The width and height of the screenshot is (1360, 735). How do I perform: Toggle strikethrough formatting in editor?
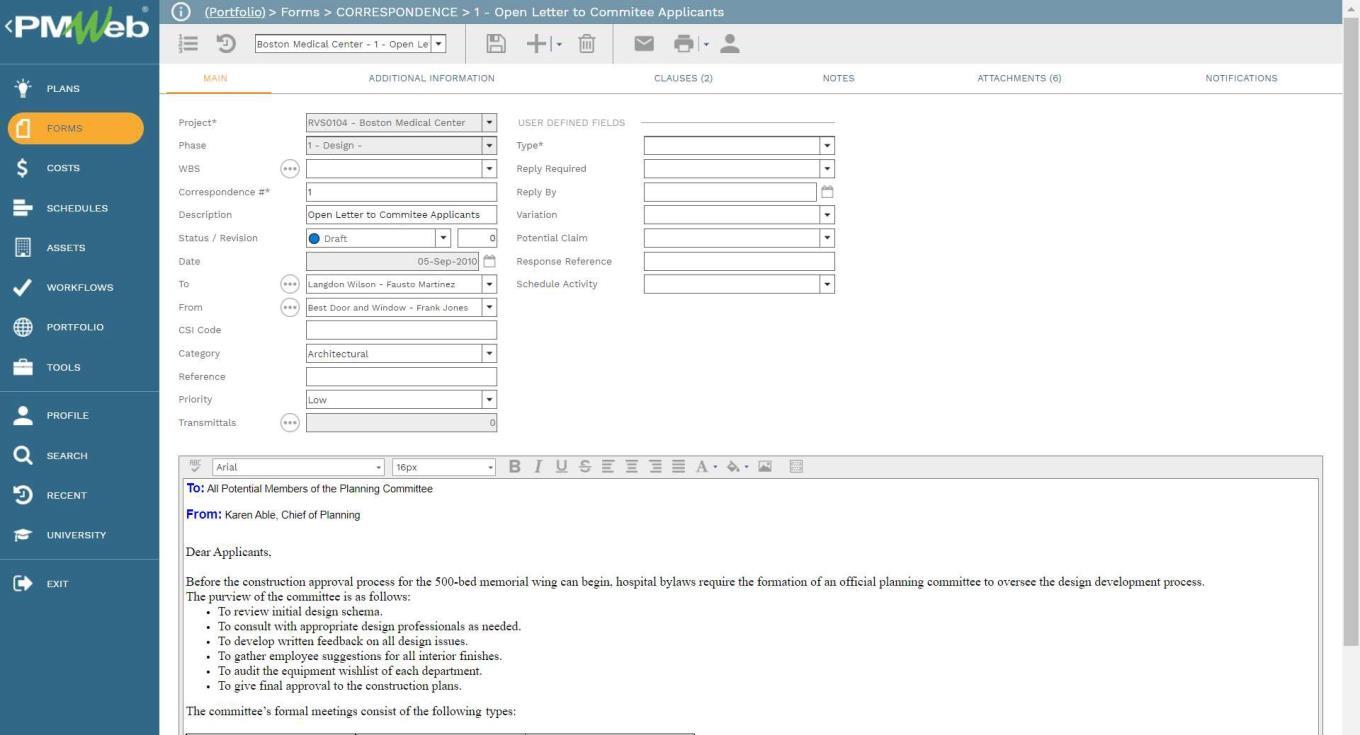(585, 466)
